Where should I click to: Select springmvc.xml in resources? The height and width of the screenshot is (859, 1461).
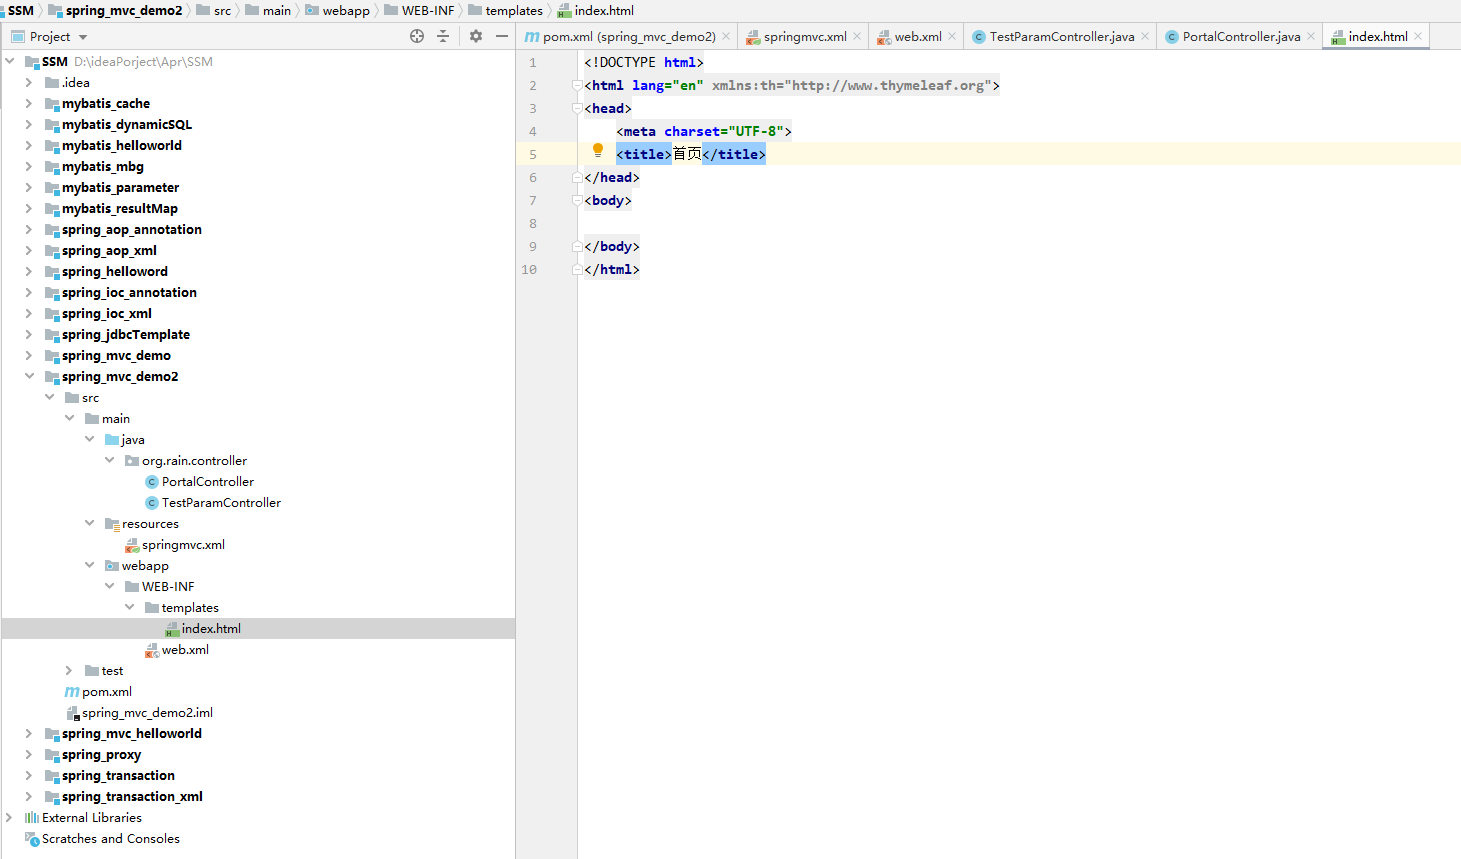pyautogui.click(x=183, y=544)
